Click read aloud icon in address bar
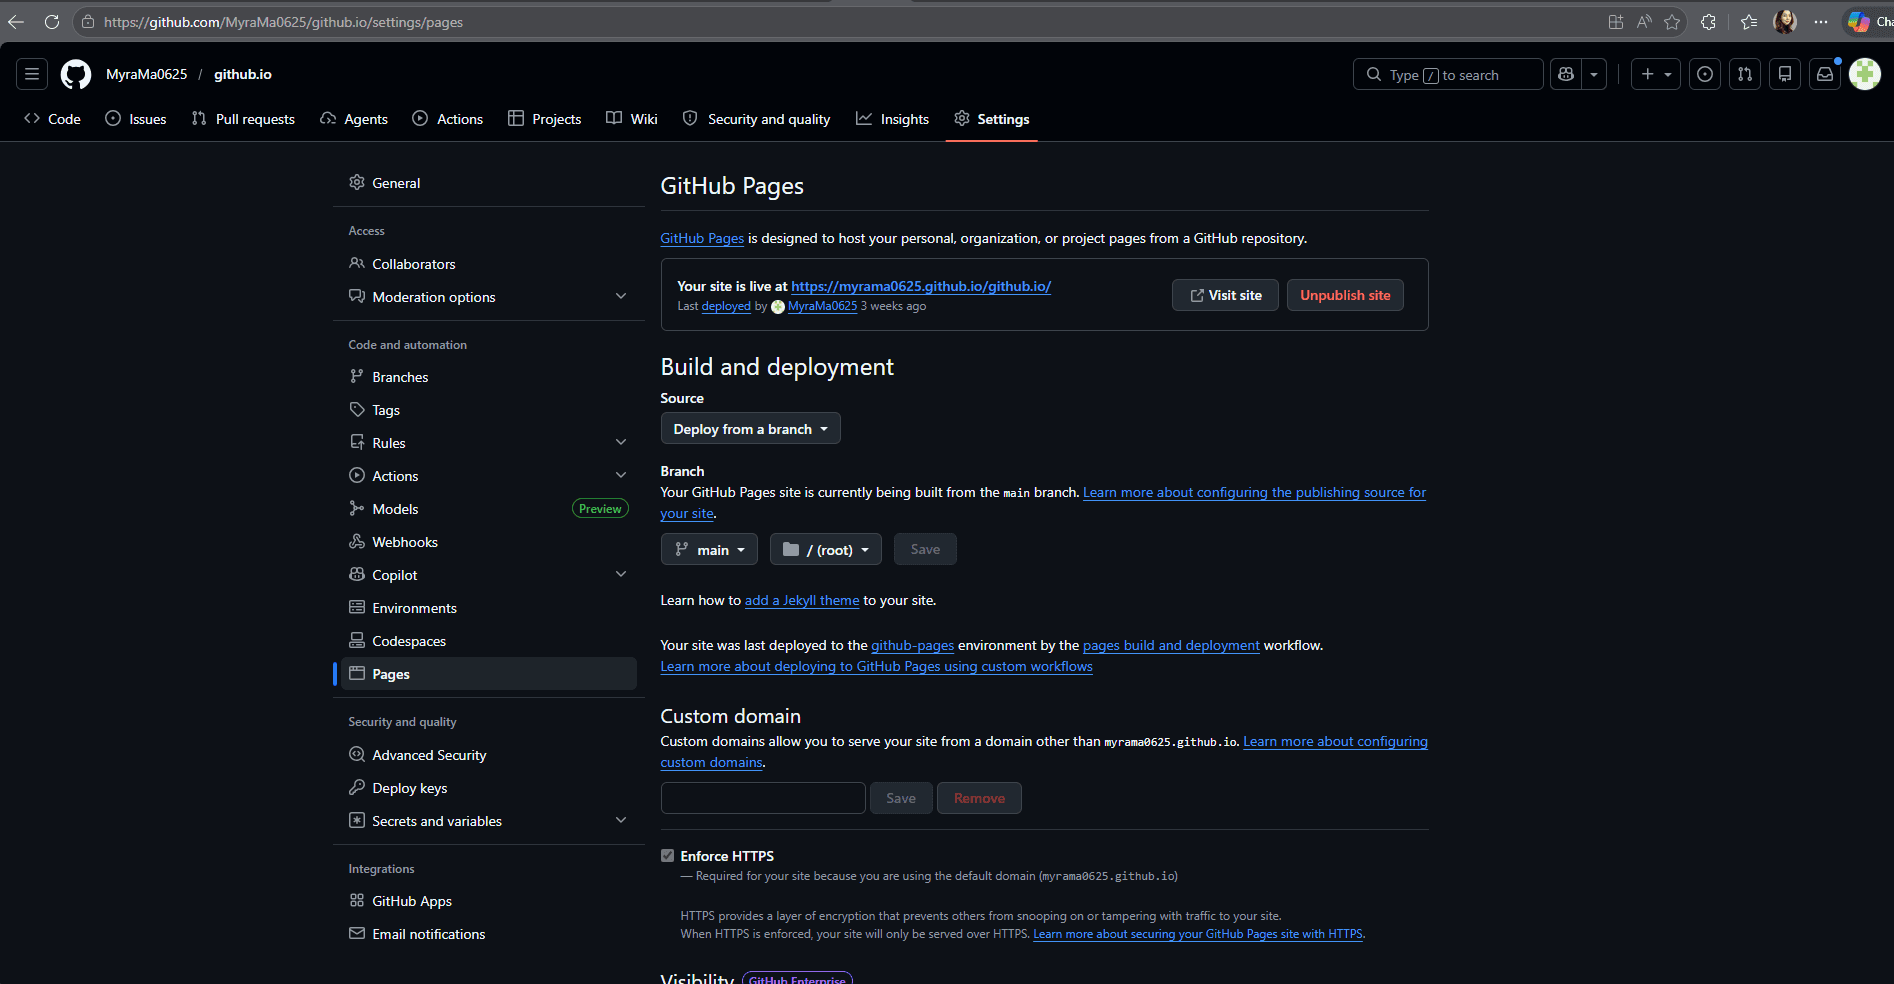1894x984 pixels. (1644, 22)
